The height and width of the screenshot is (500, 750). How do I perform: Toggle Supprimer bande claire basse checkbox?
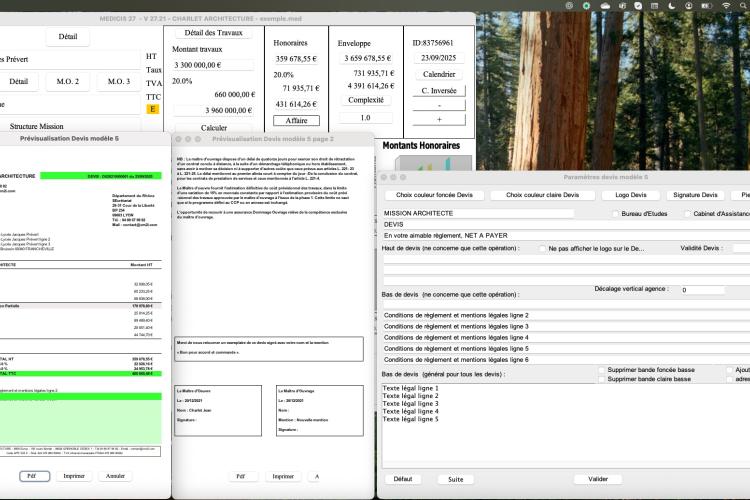602,379
